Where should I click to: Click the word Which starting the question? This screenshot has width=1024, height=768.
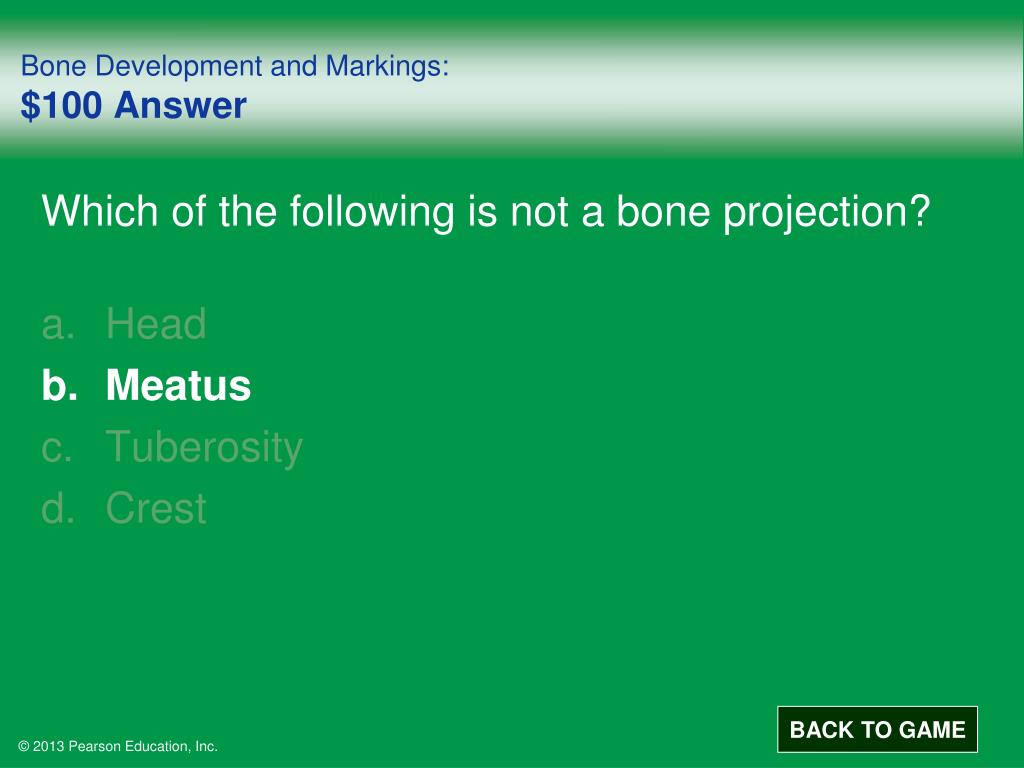click(x=99, y=211)
